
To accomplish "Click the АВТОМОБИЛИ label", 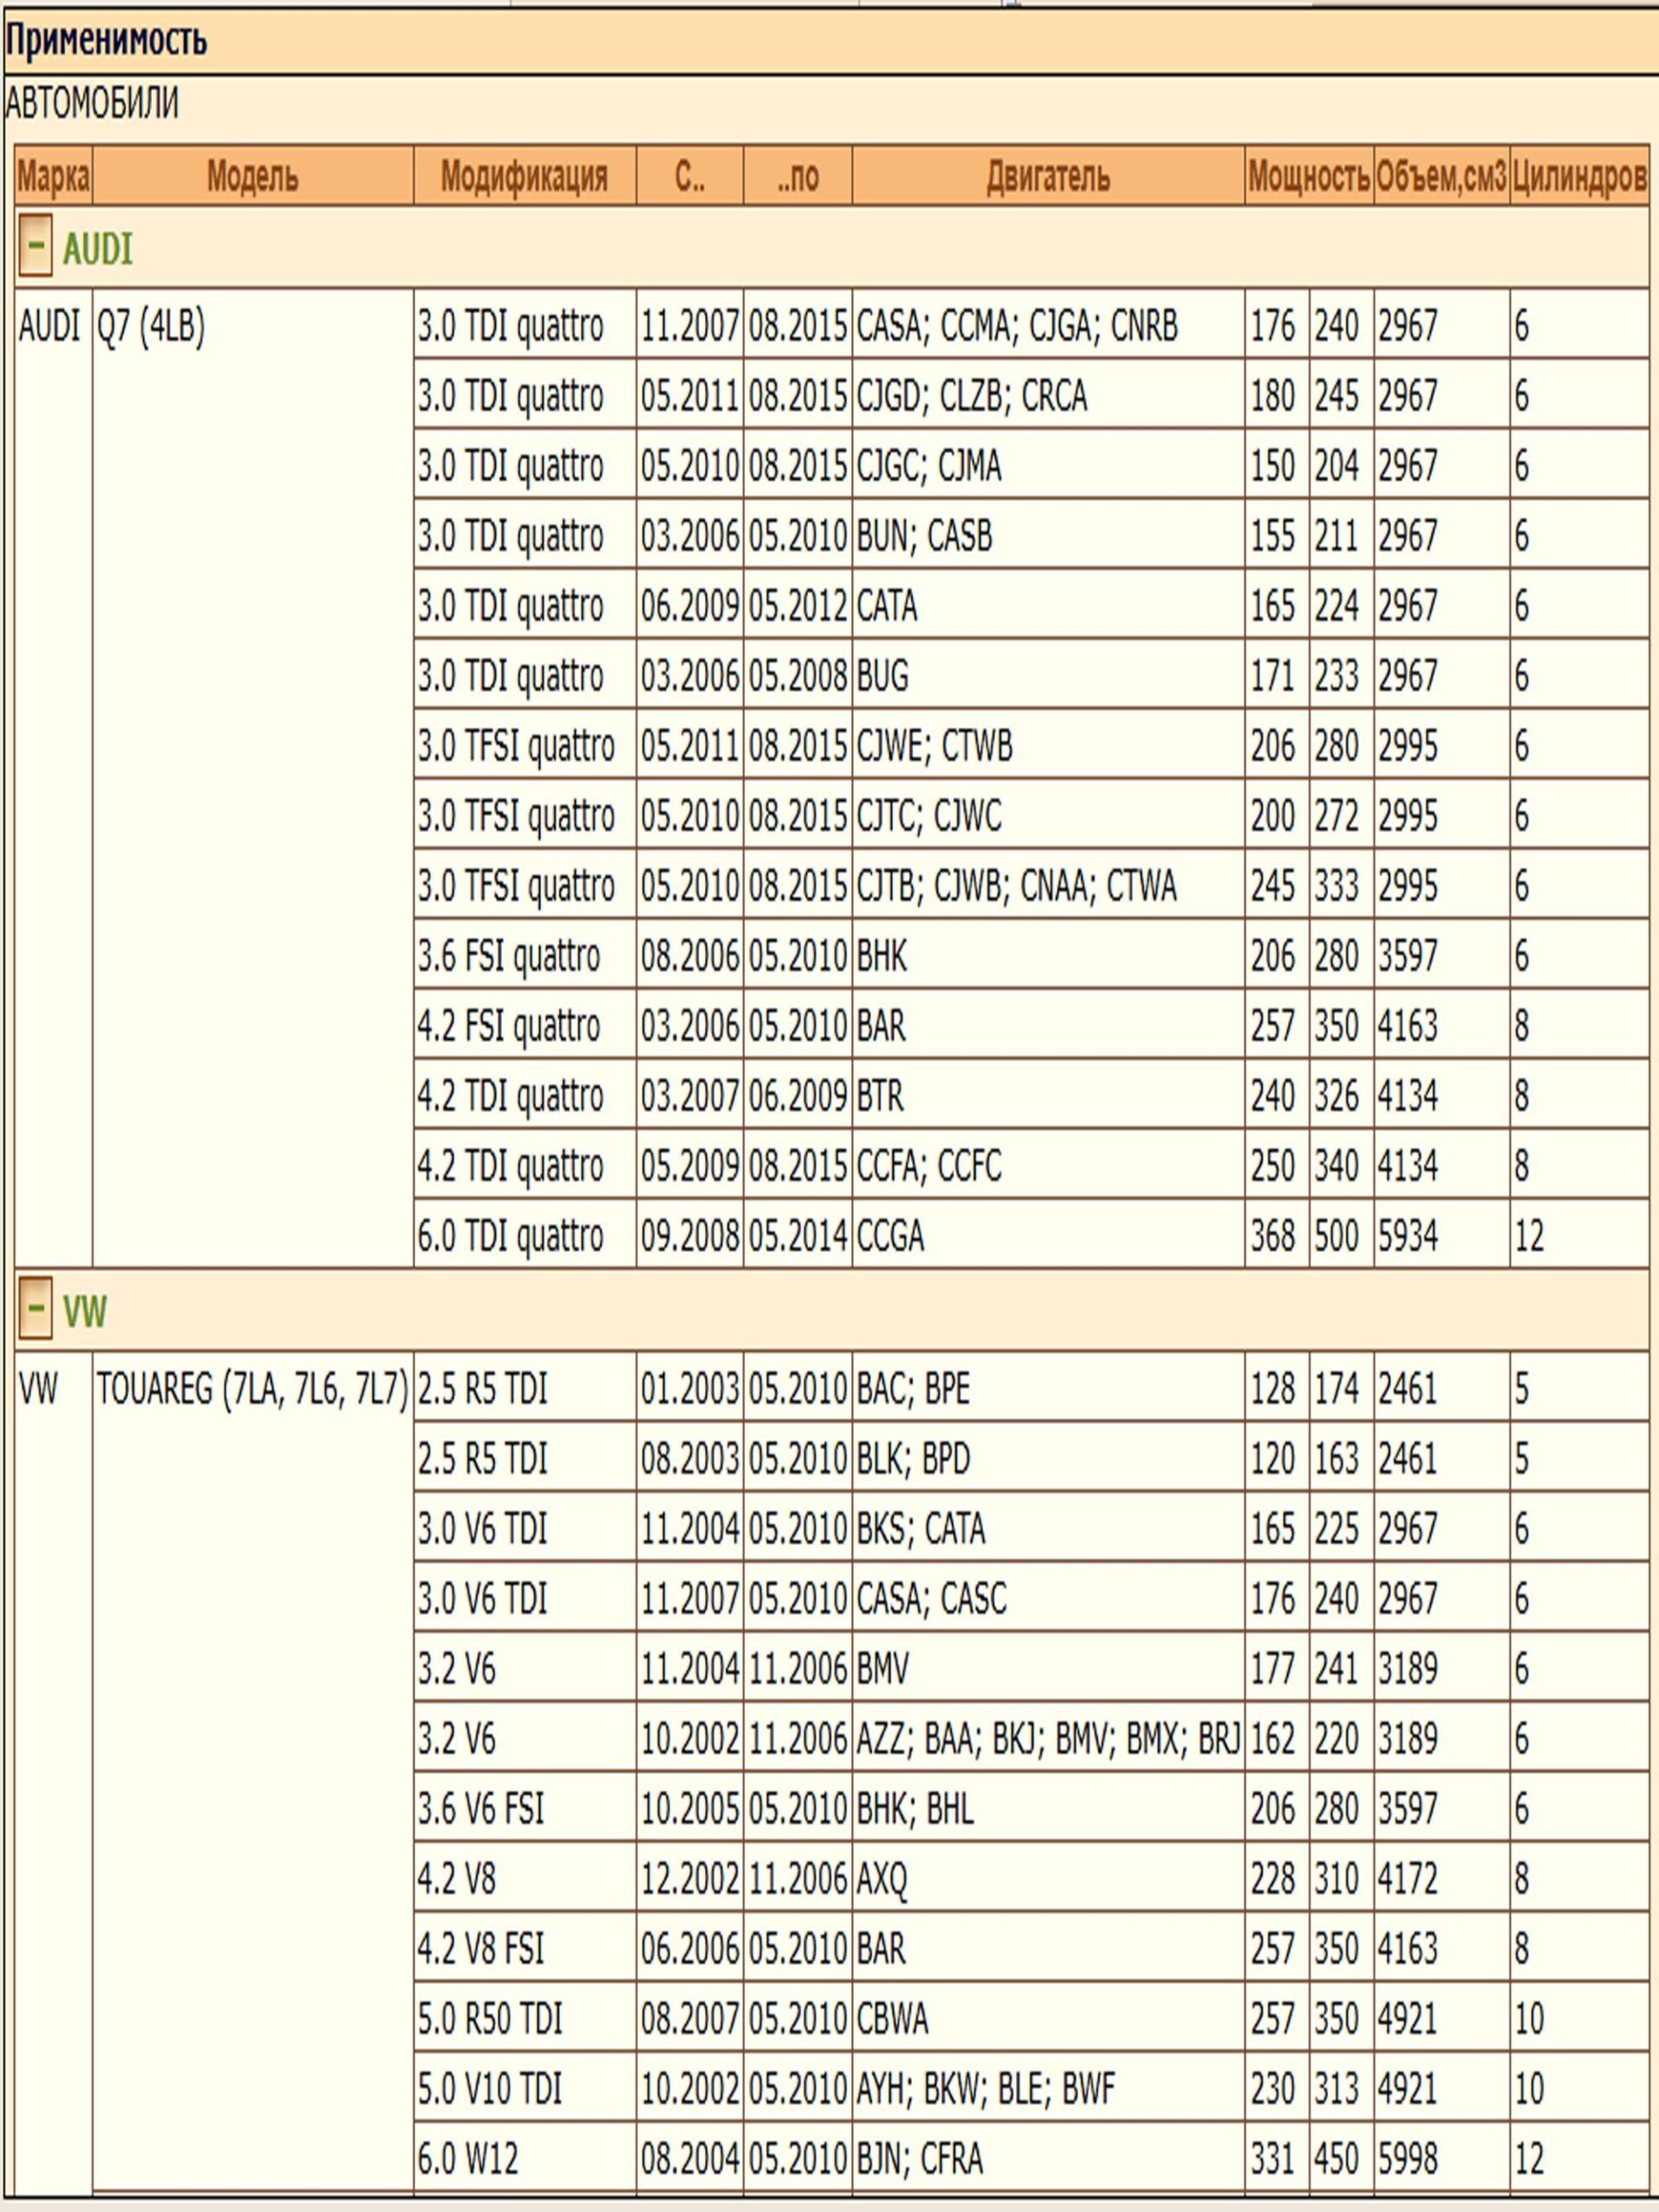I will (92, 104).
